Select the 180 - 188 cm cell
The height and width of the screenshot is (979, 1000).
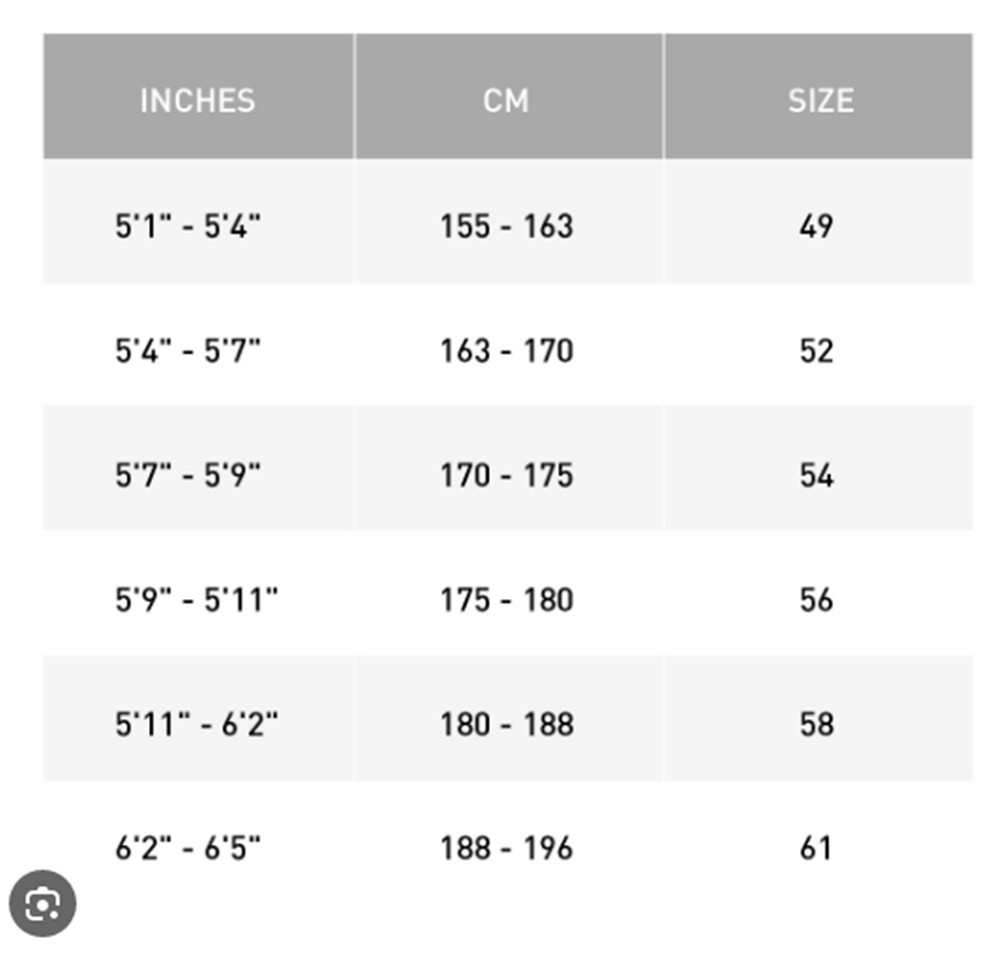coord(506,724)
